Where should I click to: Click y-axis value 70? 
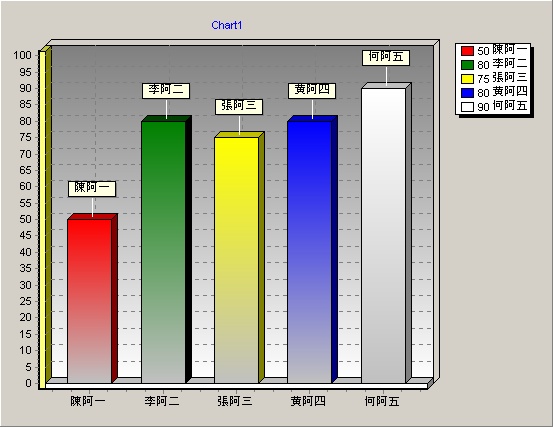[25, 154]
